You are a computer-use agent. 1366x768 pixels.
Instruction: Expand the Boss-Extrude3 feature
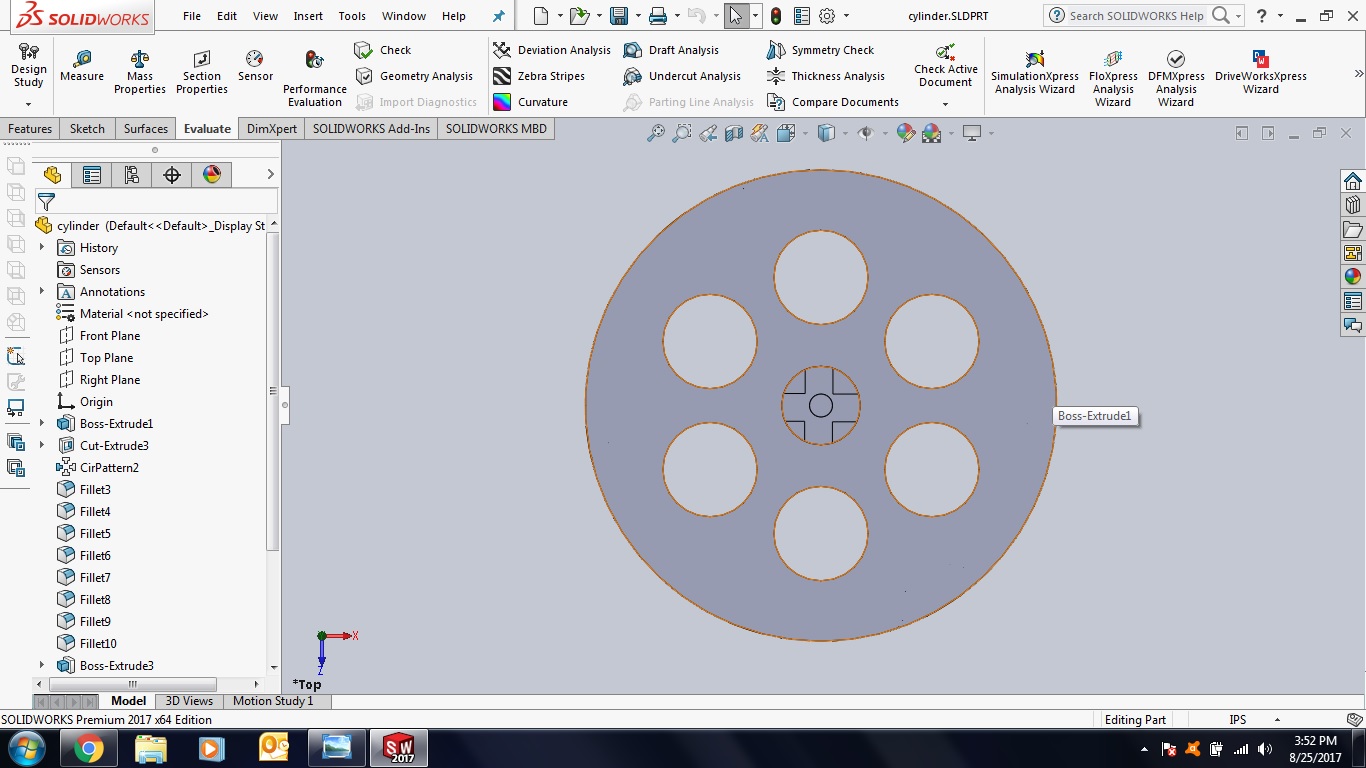(x=42, y=666)
